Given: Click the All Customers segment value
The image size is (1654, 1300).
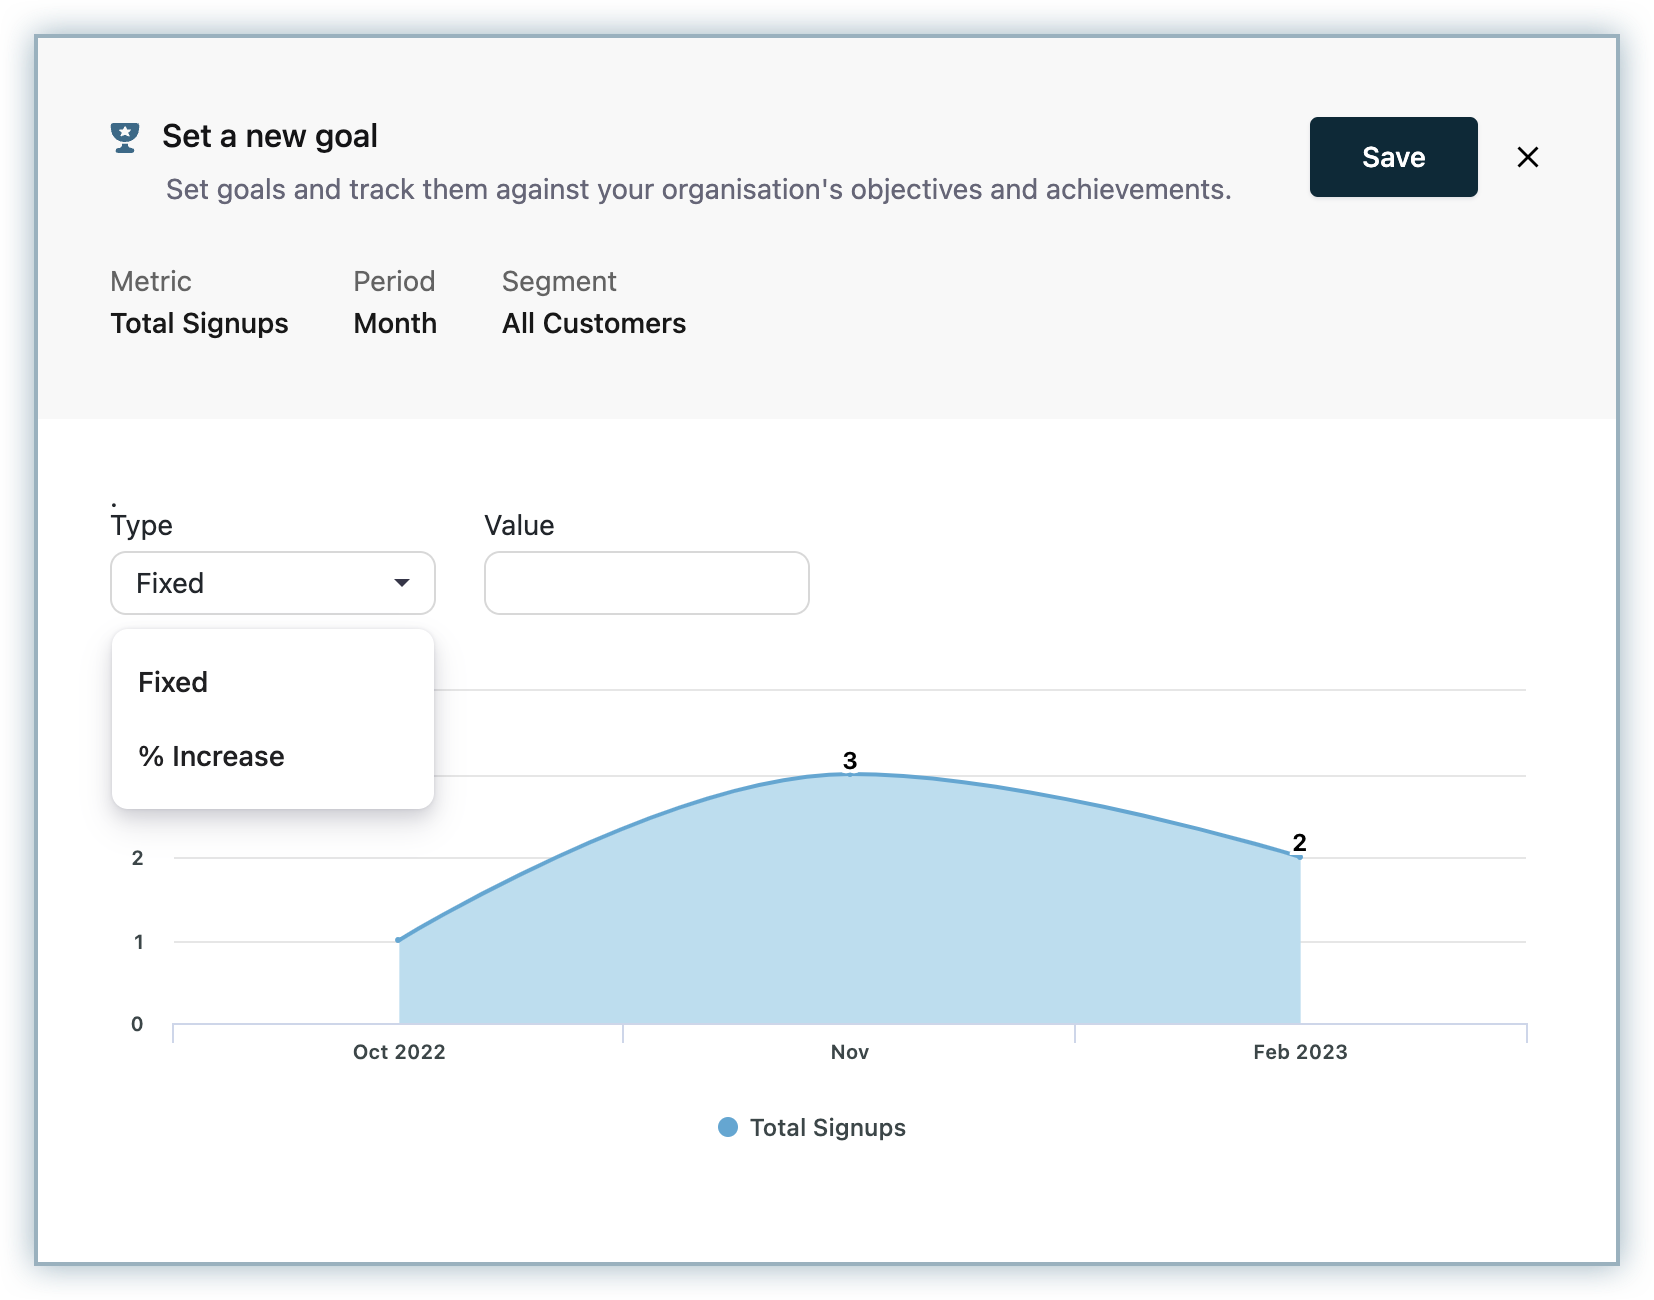Looking at the screenshot, I should [x=594, y=323].
